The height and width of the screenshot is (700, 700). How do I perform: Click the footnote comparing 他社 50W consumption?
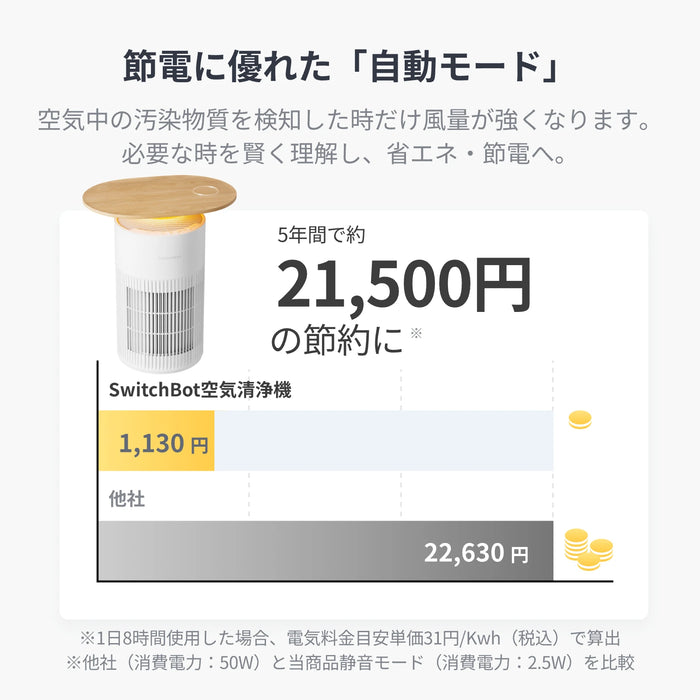coord(350,662)
